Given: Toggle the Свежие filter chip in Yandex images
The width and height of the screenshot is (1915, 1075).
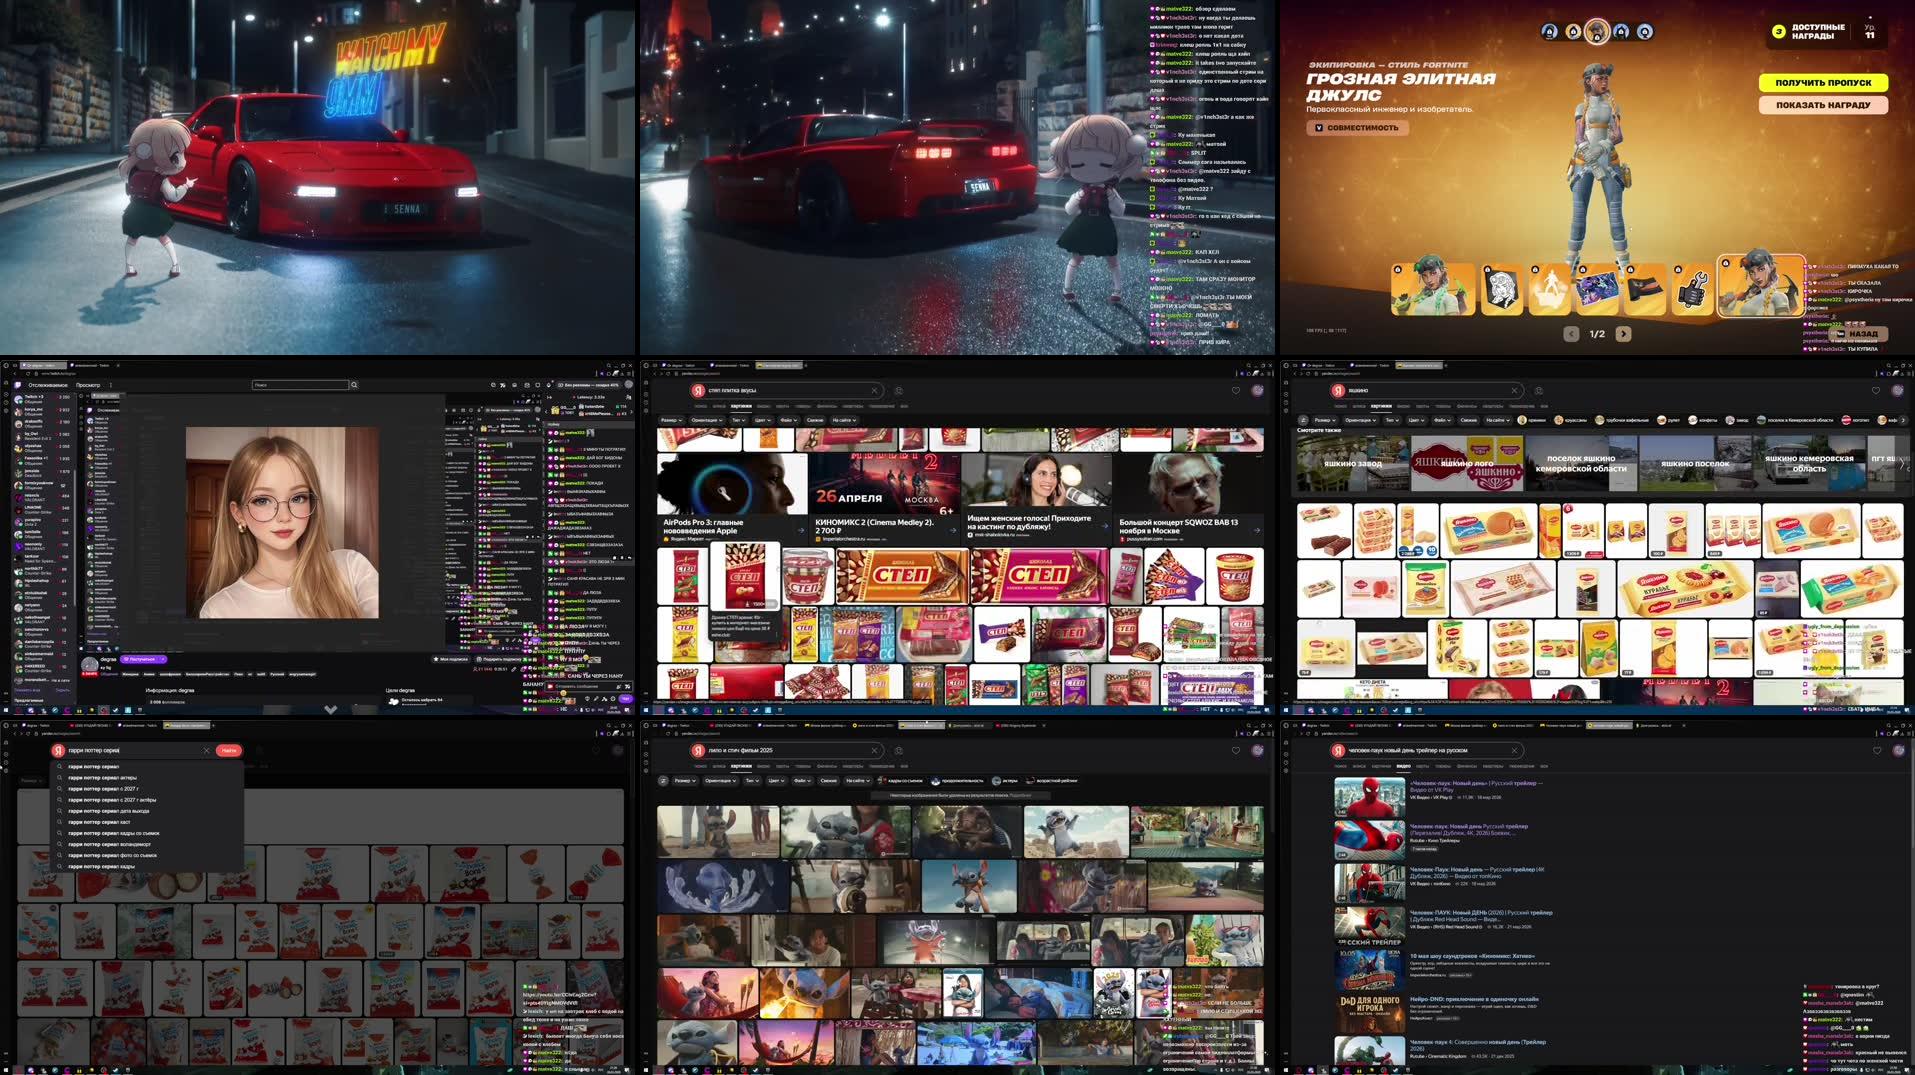Looking at the screenshot, I should (x=816, y=419).
